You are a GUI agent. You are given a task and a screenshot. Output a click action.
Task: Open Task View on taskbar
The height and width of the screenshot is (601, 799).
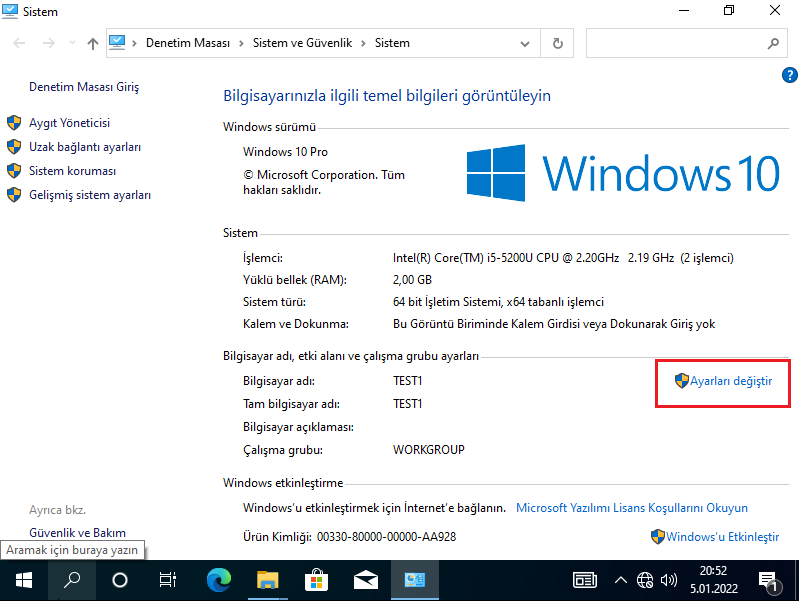168,580
